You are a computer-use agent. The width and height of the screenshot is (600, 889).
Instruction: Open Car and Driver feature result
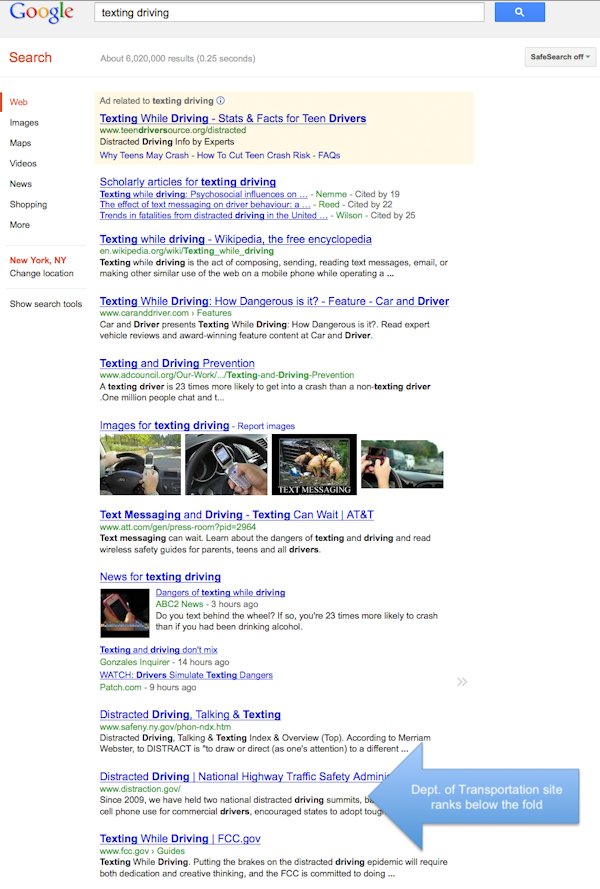[274, 301]
